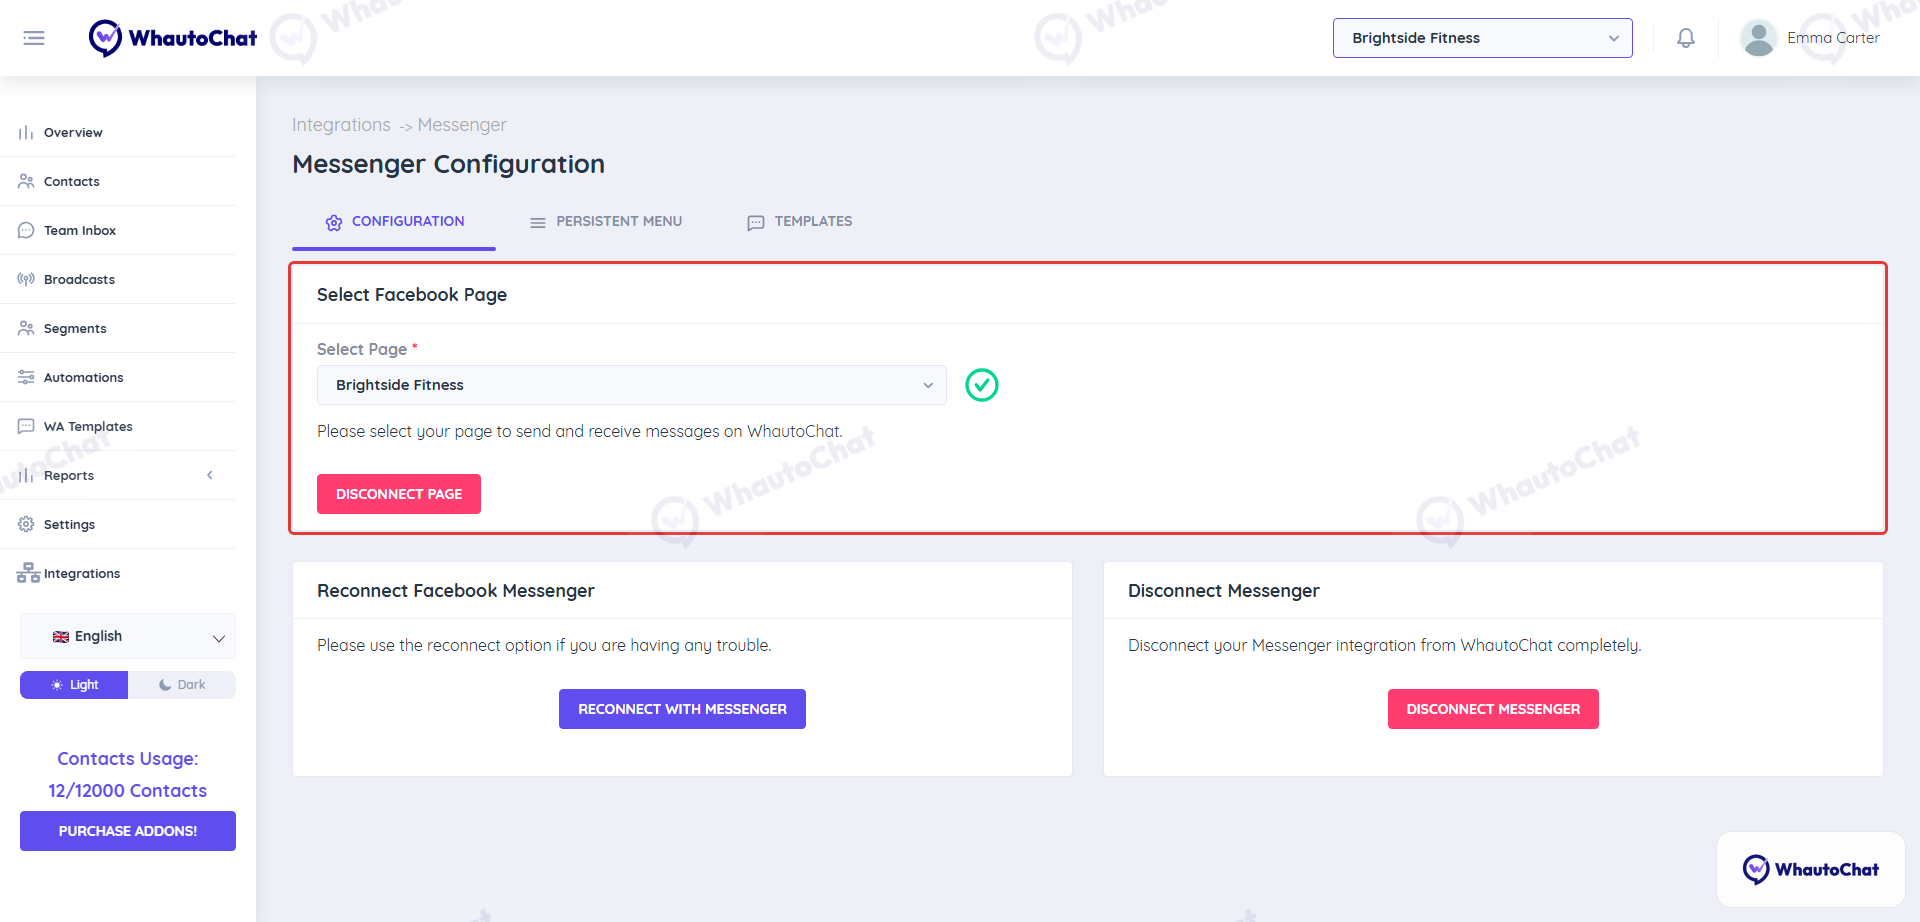Viewport: 1920px width, 922px height.
Task: Click the Emma Carter username
Action: point(1833,38)
